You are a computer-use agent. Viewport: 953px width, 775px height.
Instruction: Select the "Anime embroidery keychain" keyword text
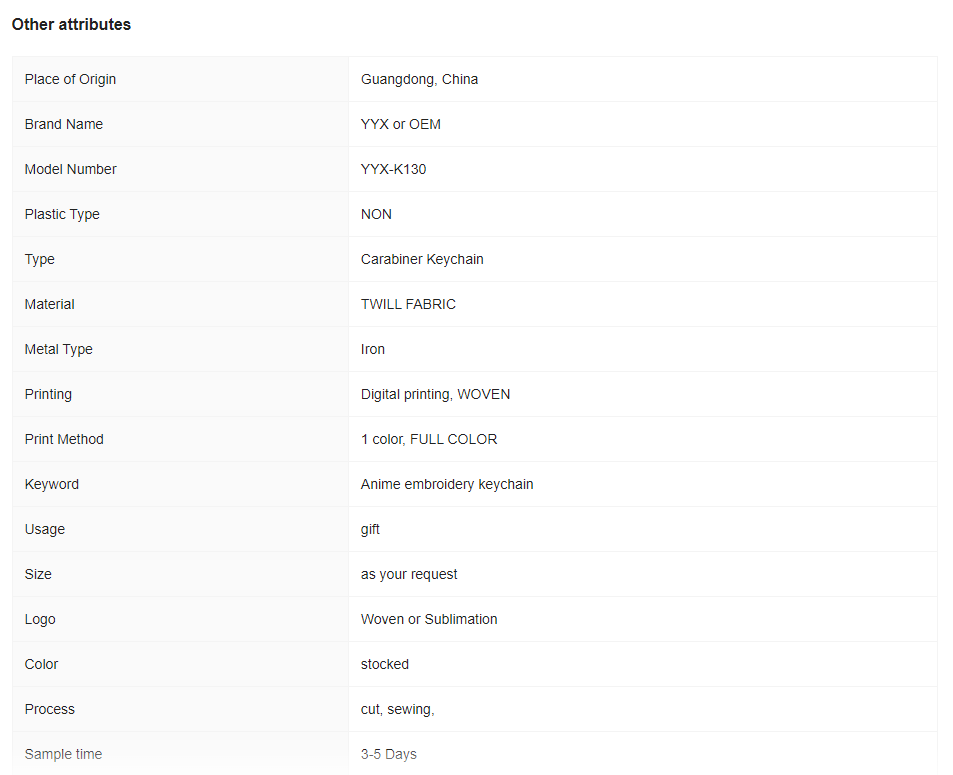pyautogui.click(x=447, y=484)
